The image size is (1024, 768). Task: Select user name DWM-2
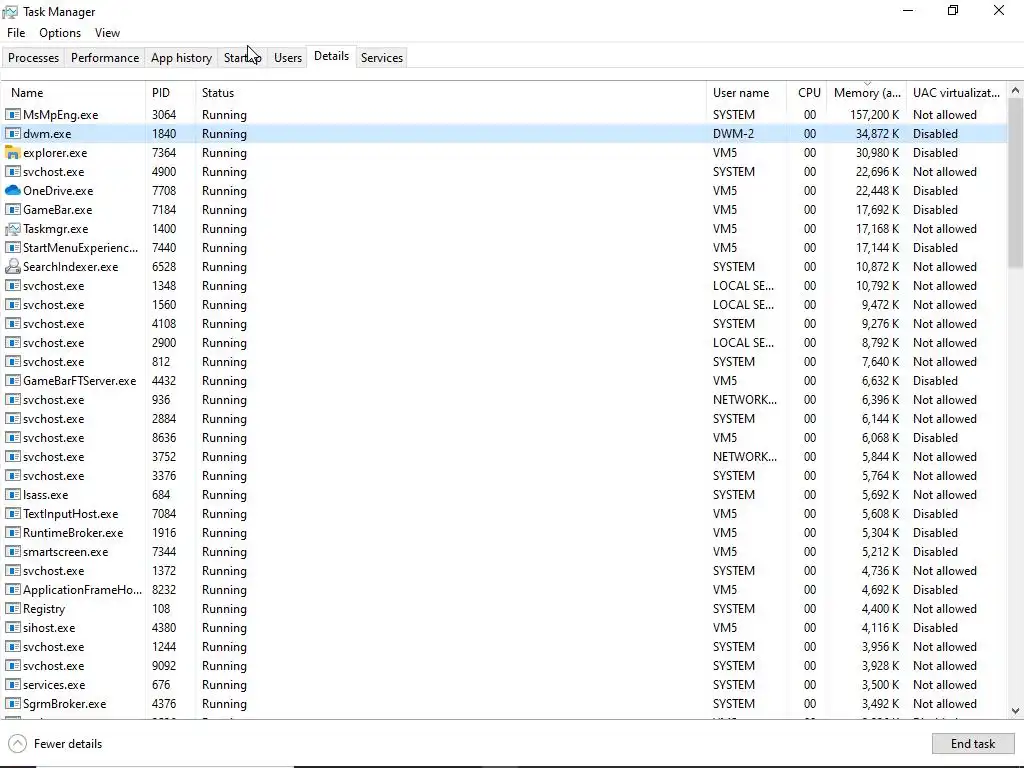click(x=733, y=134)
